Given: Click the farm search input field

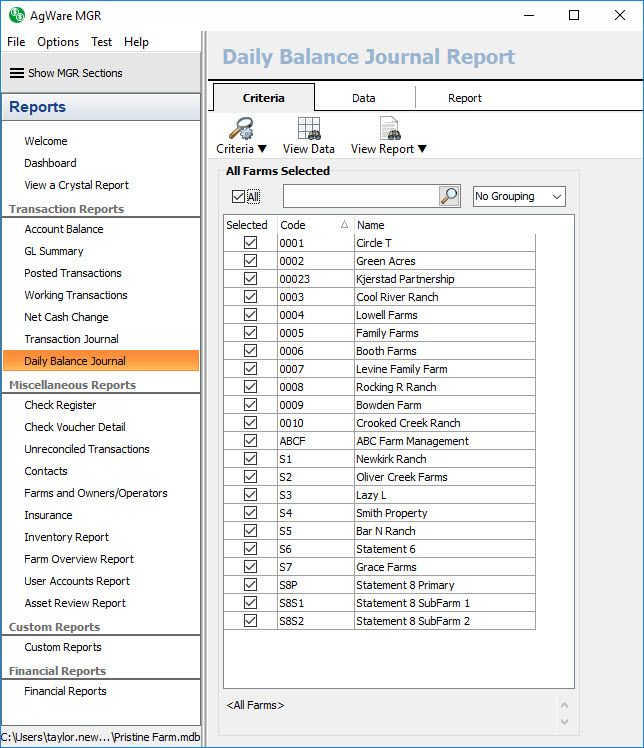Looking at the screenshot, I should pos(360,196).
